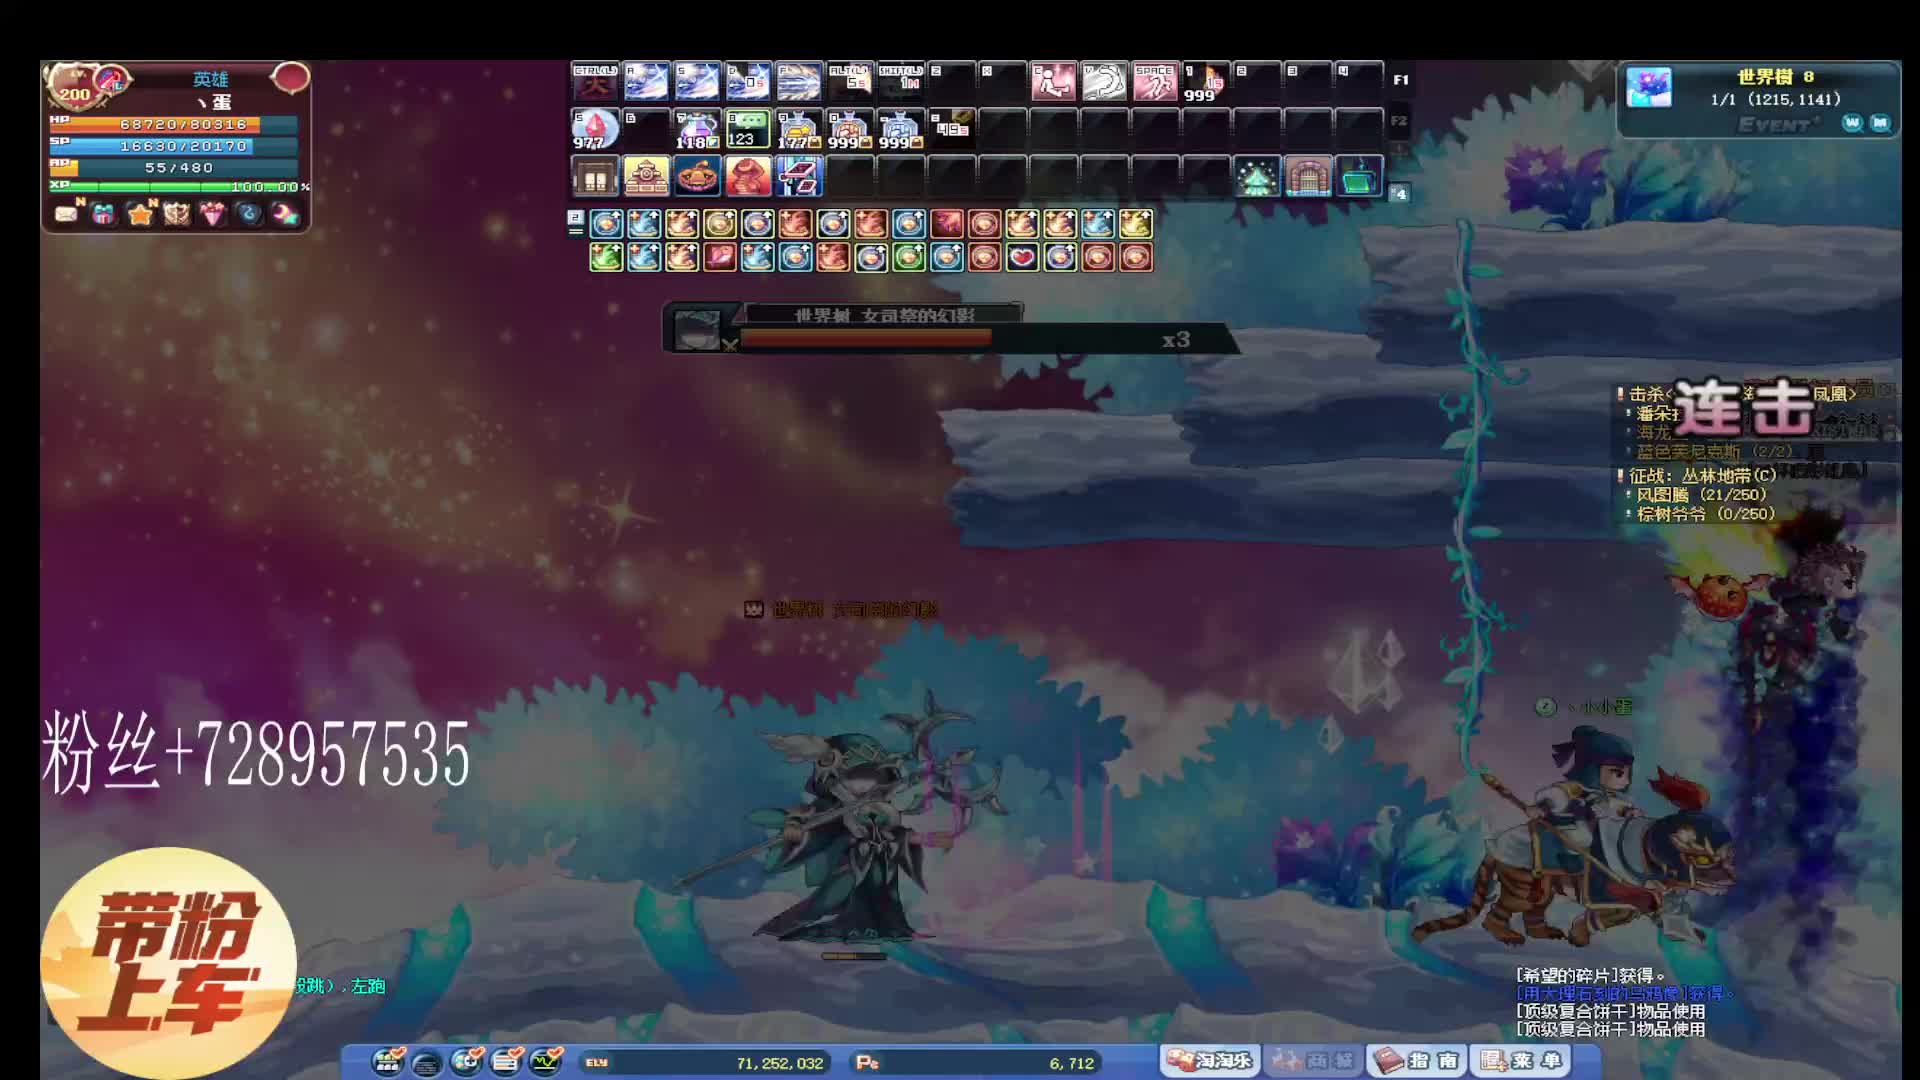The height and width of the screenshot is (1080, 1920).
Task: Switch to F2 quickslot page
Action: tap(1400, 121)
